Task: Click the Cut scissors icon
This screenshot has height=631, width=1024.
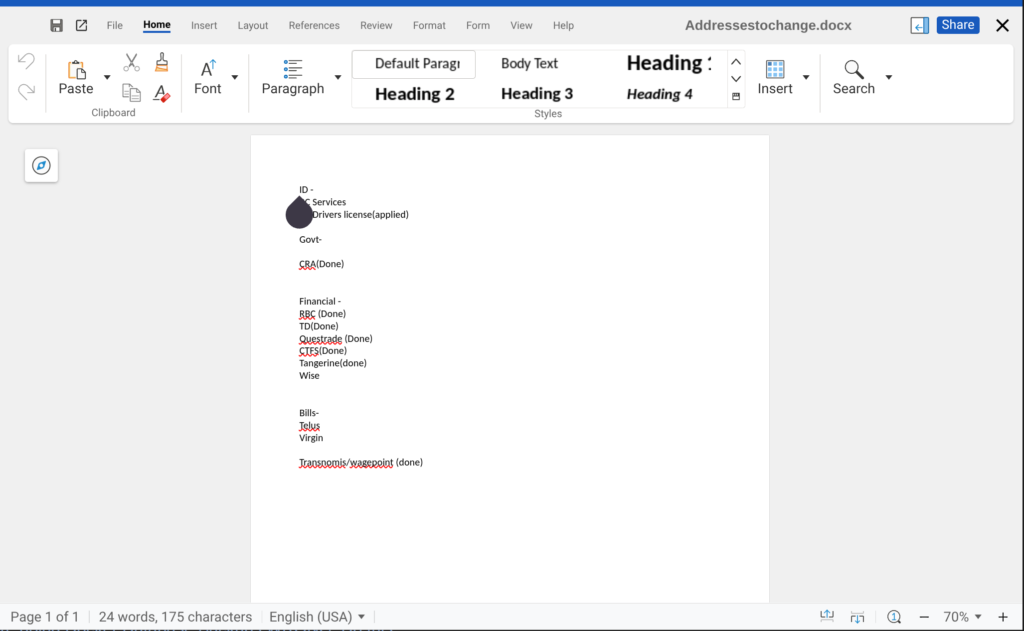Action: 131,63
